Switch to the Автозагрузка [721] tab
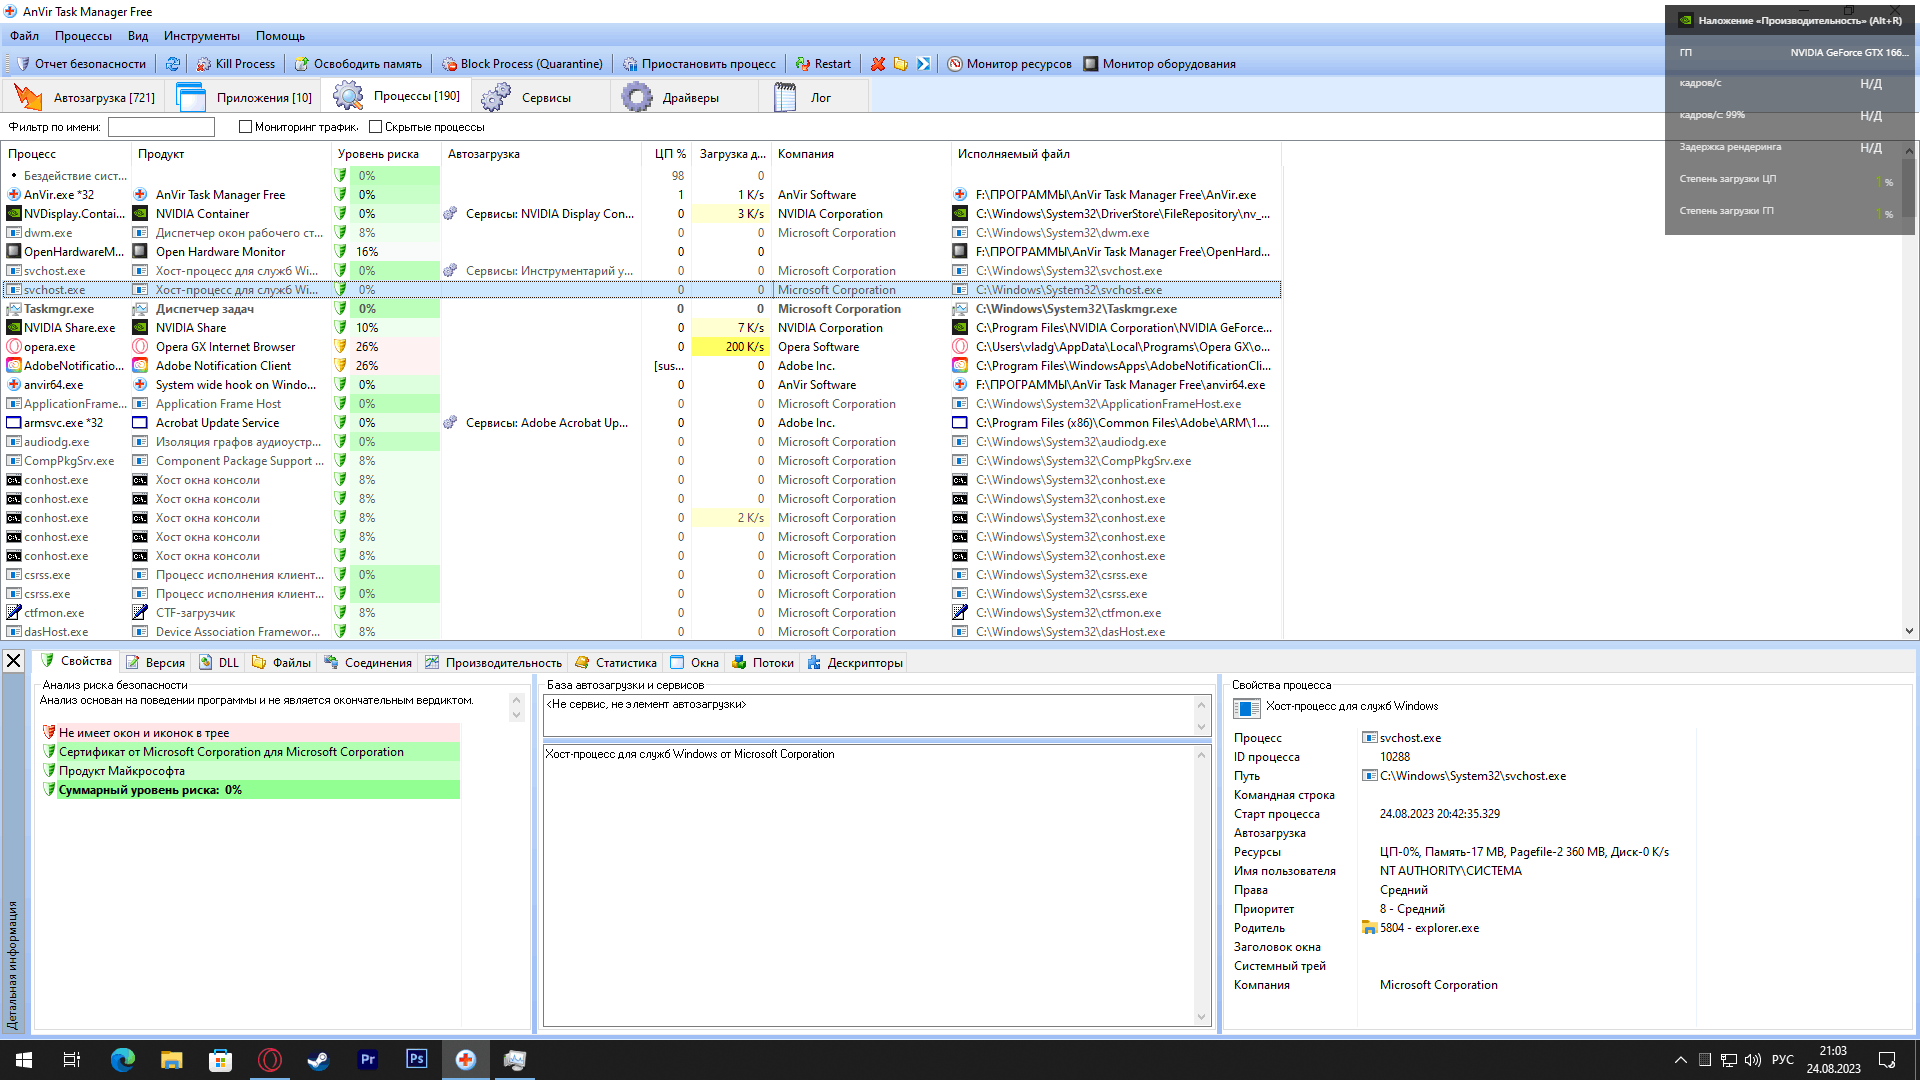This screenshot has height=1080, width=1920. click(85, 97)
